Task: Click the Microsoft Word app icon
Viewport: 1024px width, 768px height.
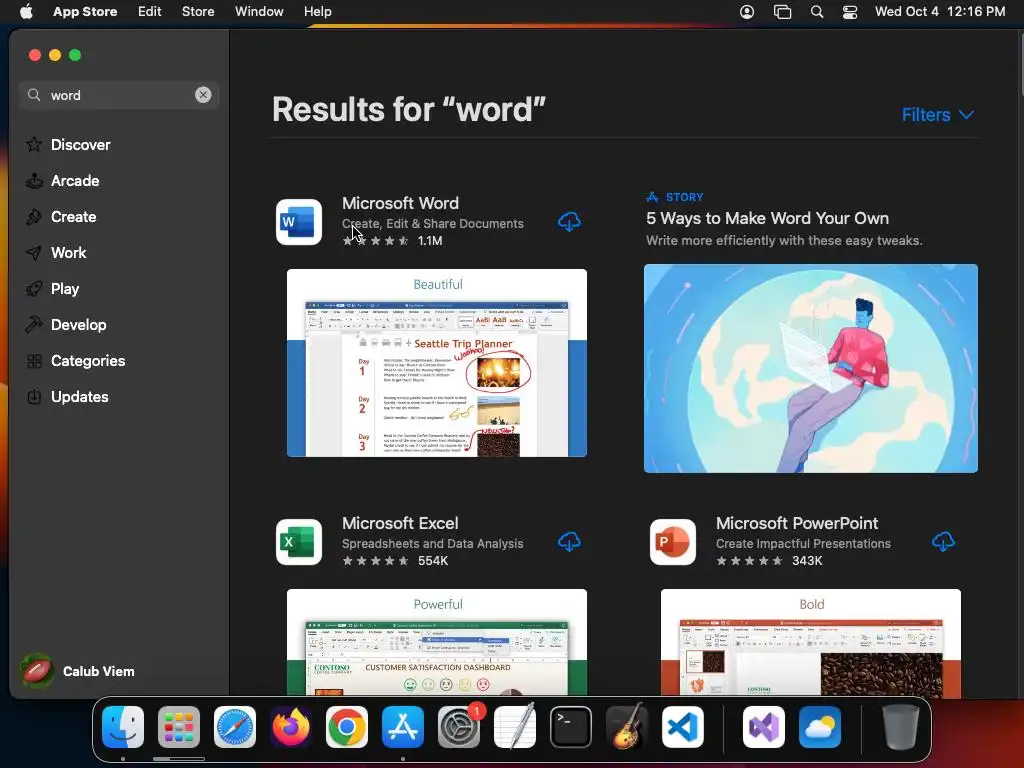Action: (x=298, y=222)
